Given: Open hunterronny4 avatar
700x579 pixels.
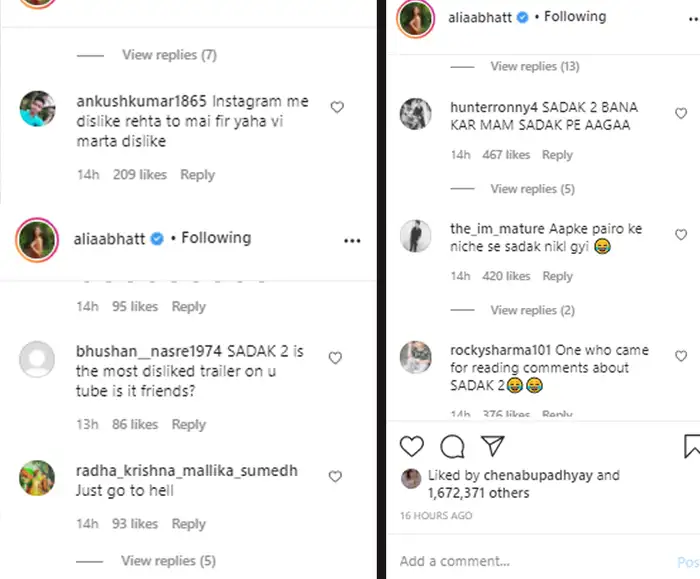Looking at the screenshot, I should [x=415, y=115].
